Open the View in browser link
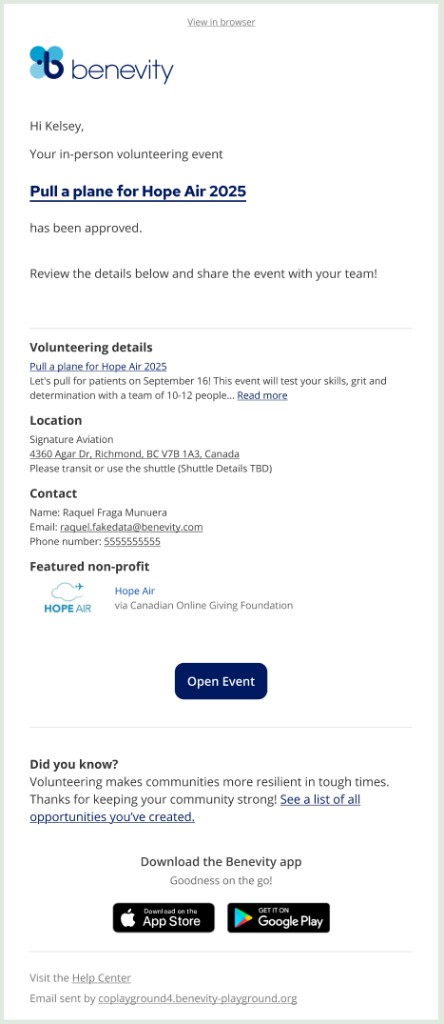The width and height of the screenshot is (444, 1024). [x=221, y=22]
